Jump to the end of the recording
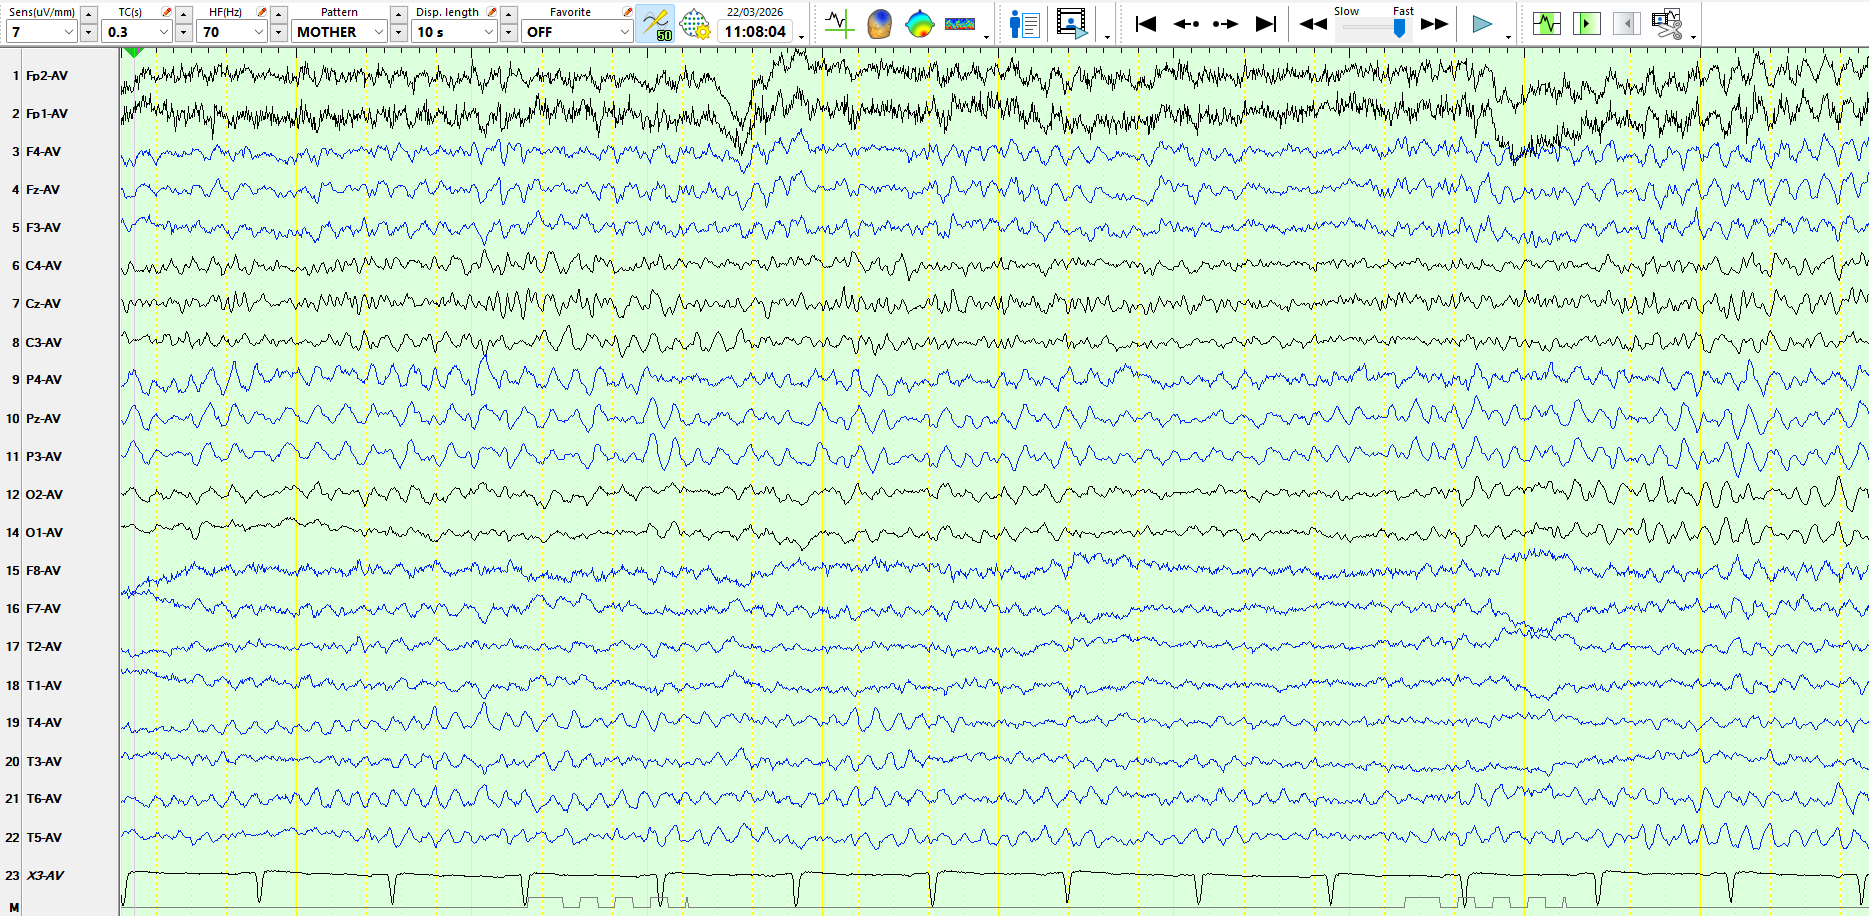Screen dimensions: 1869x916 [x=1266, y=24]
